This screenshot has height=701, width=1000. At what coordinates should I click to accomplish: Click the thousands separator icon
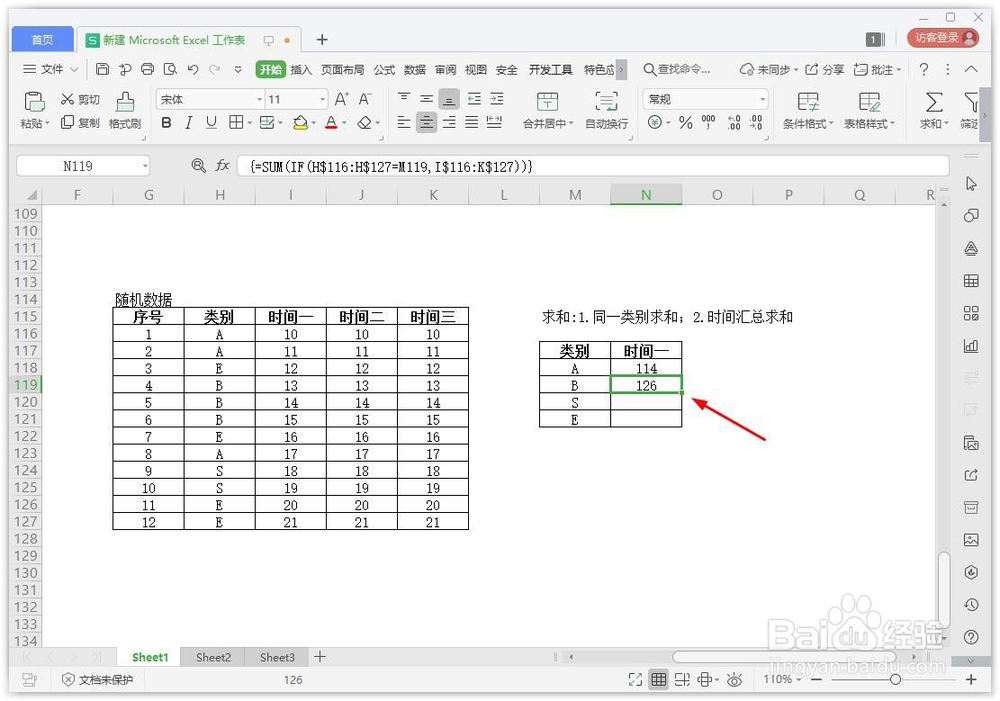pyautogui.click(x=709, y=122)
